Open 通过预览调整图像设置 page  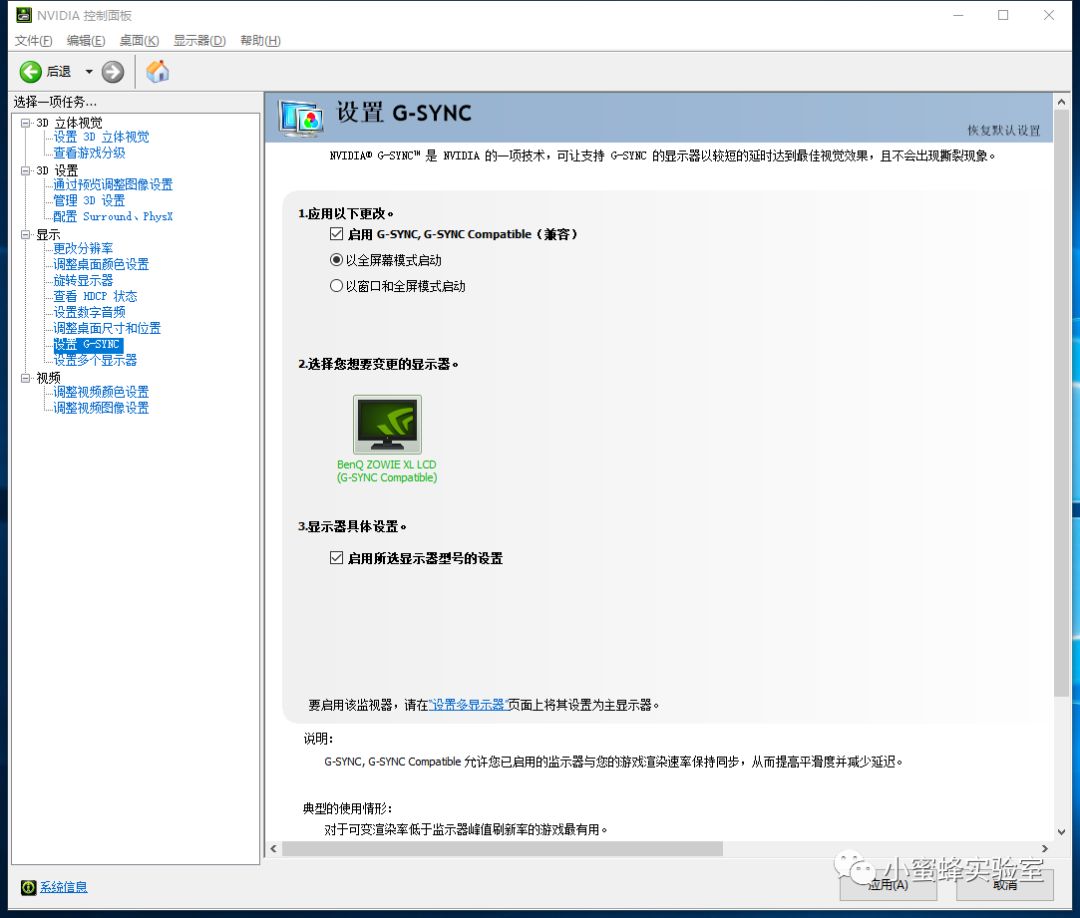(113, 185)
